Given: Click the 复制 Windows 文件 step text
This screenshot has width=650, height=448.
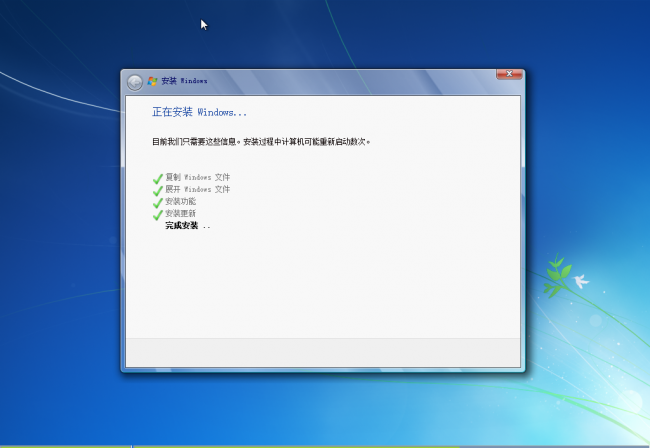Looking at the screenshot, I should coord(197,177).
